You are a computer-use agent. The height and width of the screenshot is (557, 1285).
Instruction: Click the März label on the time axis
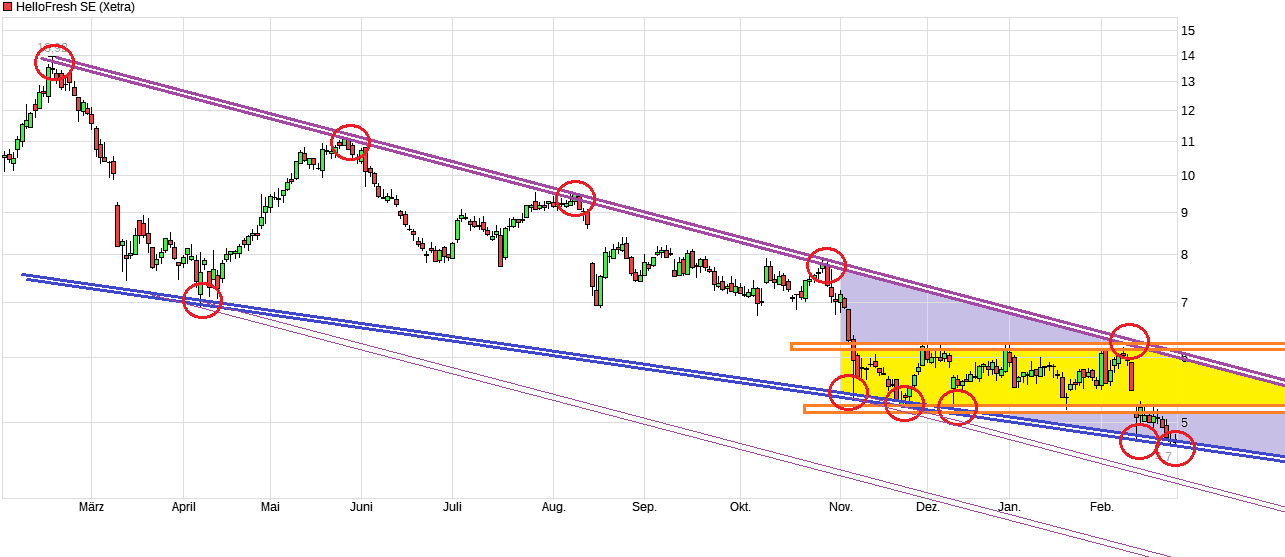click(x=91, y=507)
